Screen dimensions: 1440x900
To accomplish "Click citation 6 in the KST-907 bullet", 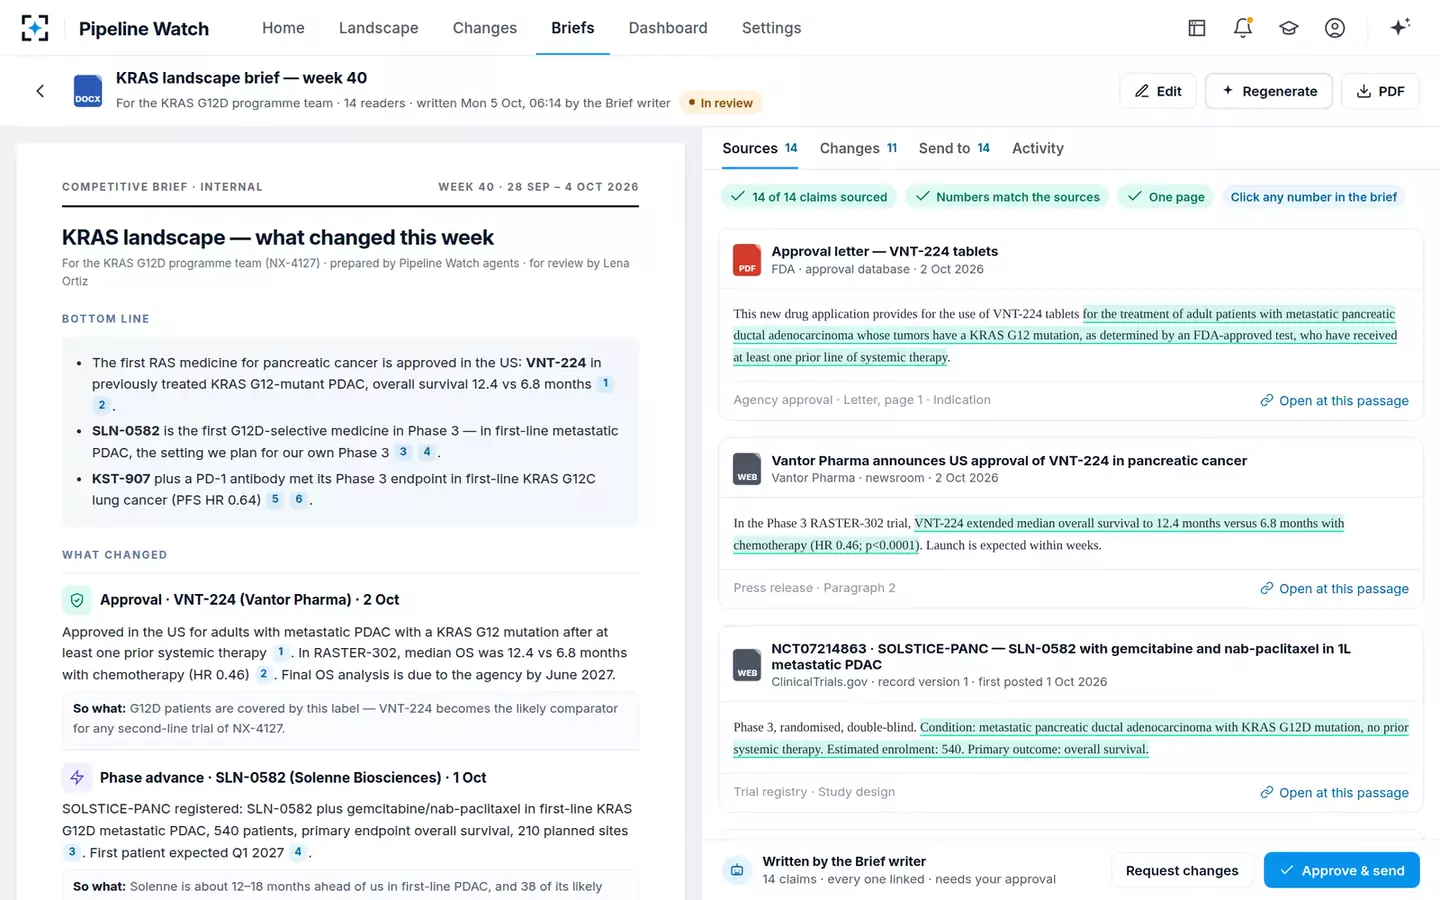I will tap(298, 500).
